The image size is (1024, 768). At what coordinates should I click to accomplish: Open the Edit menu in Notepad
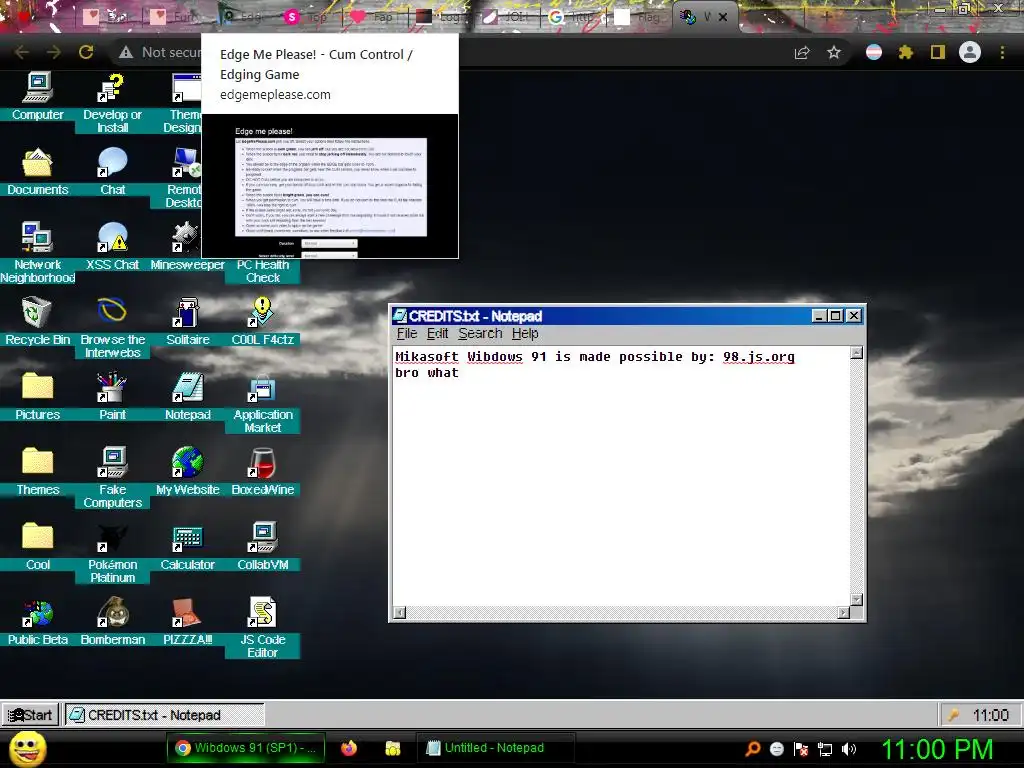pos(437,334)
